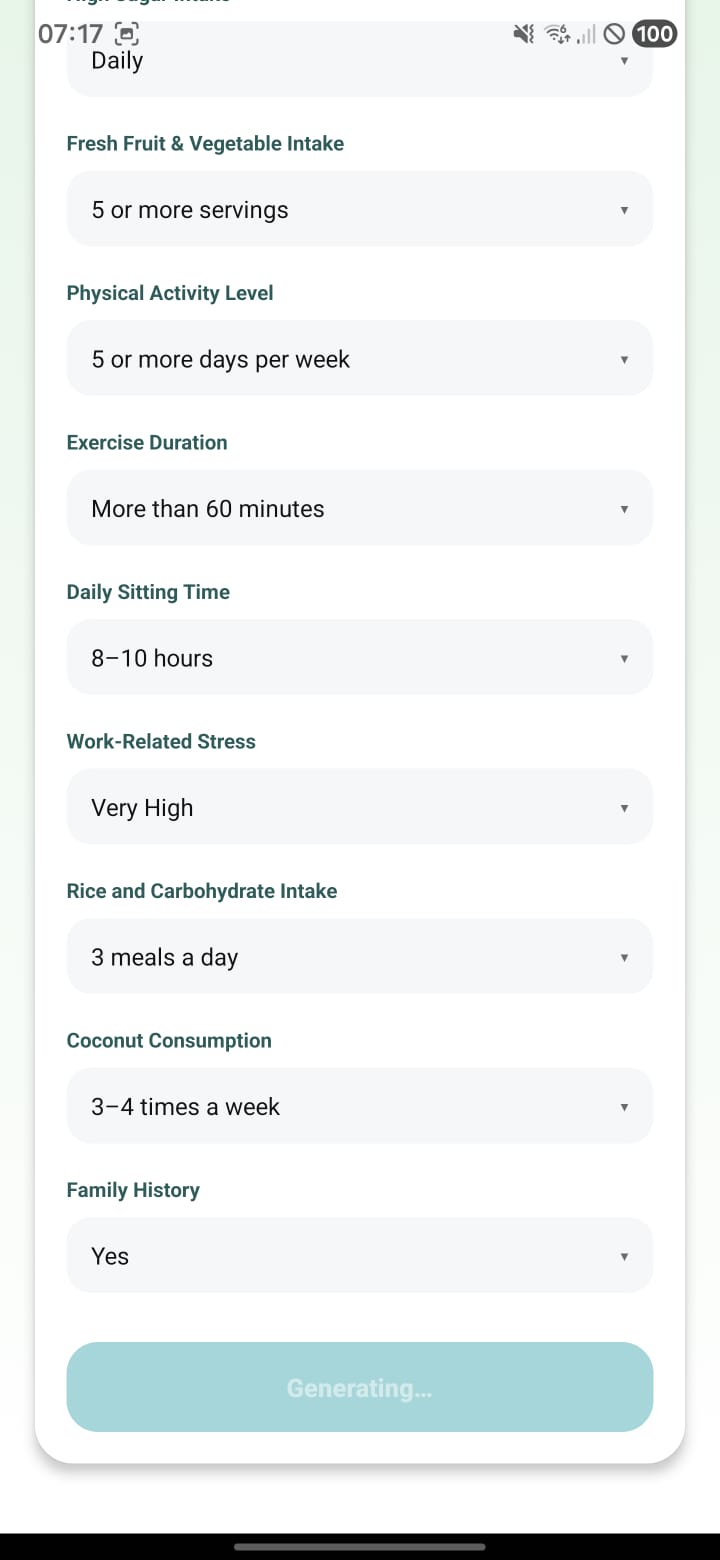The image size is (720, 1560).
Task: Expand the Exercise Duration selector
Action: pos(359,508)
